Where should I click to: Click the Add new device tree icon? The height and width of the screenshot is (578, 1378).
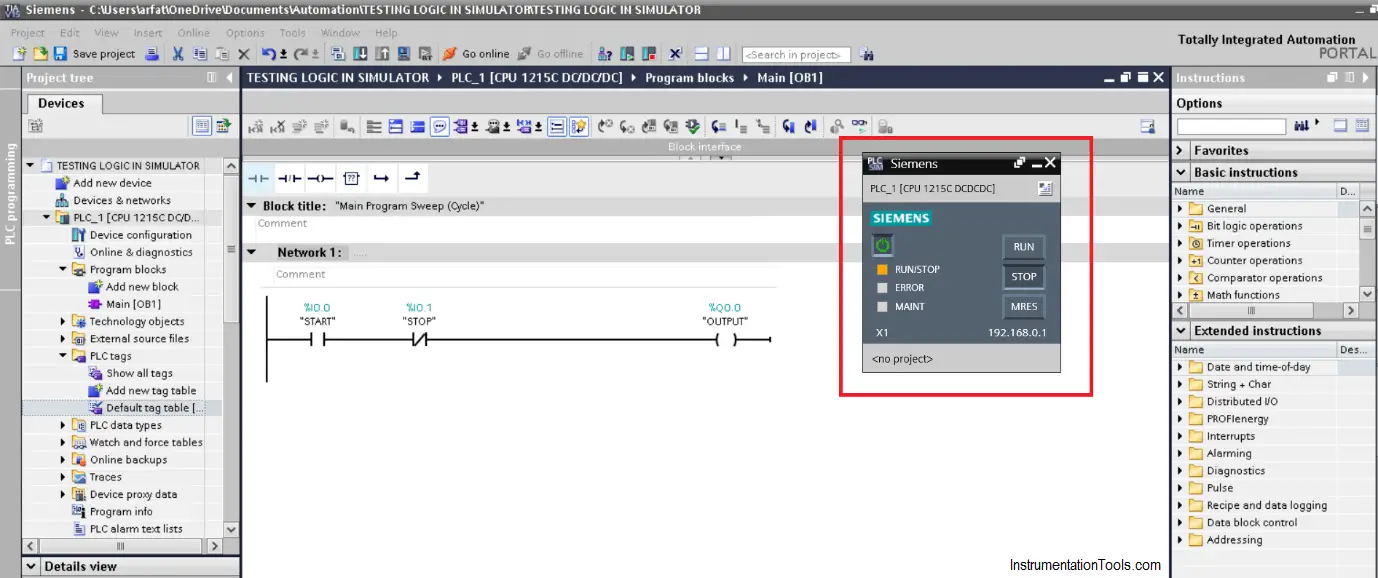[63, 183]
